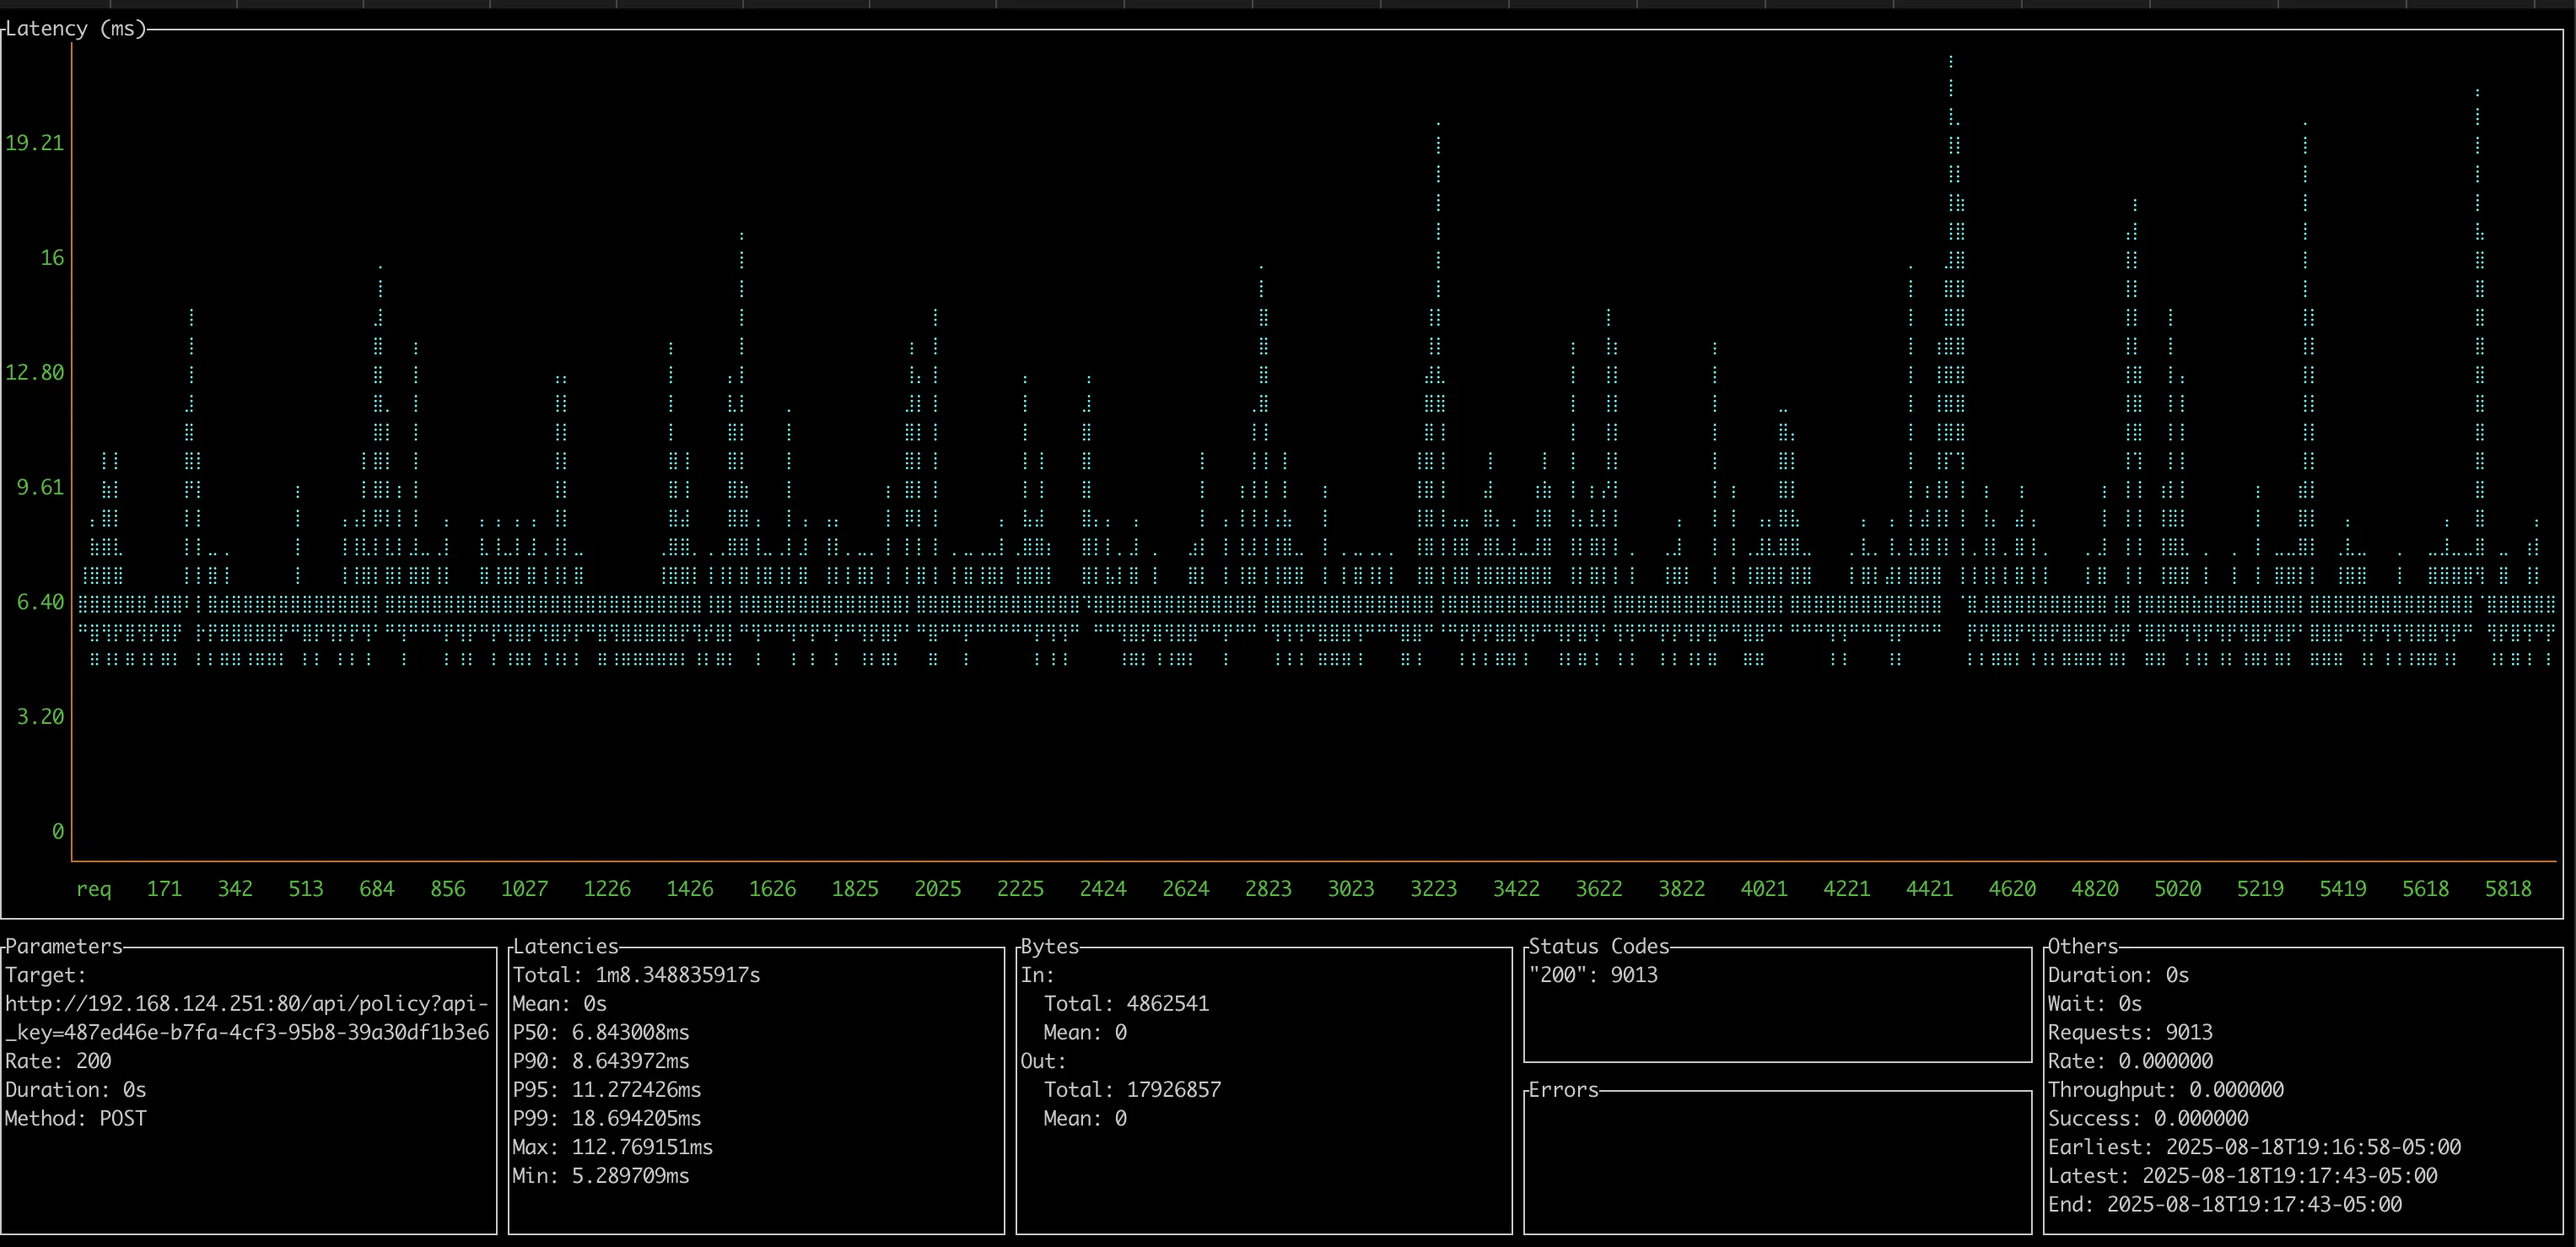Click 'Max: 112.769151ms' line
This screenshot has height=1247, width=2576.
[x=613, y=1148]
